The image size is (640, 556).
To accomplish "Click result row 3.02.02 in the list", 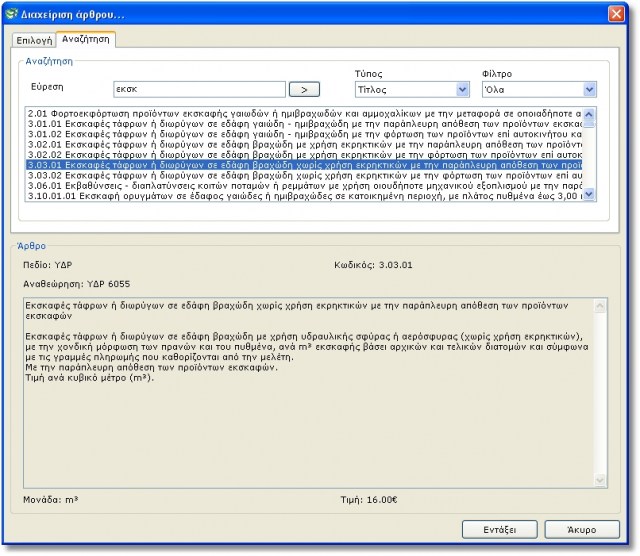I will 300,155.
